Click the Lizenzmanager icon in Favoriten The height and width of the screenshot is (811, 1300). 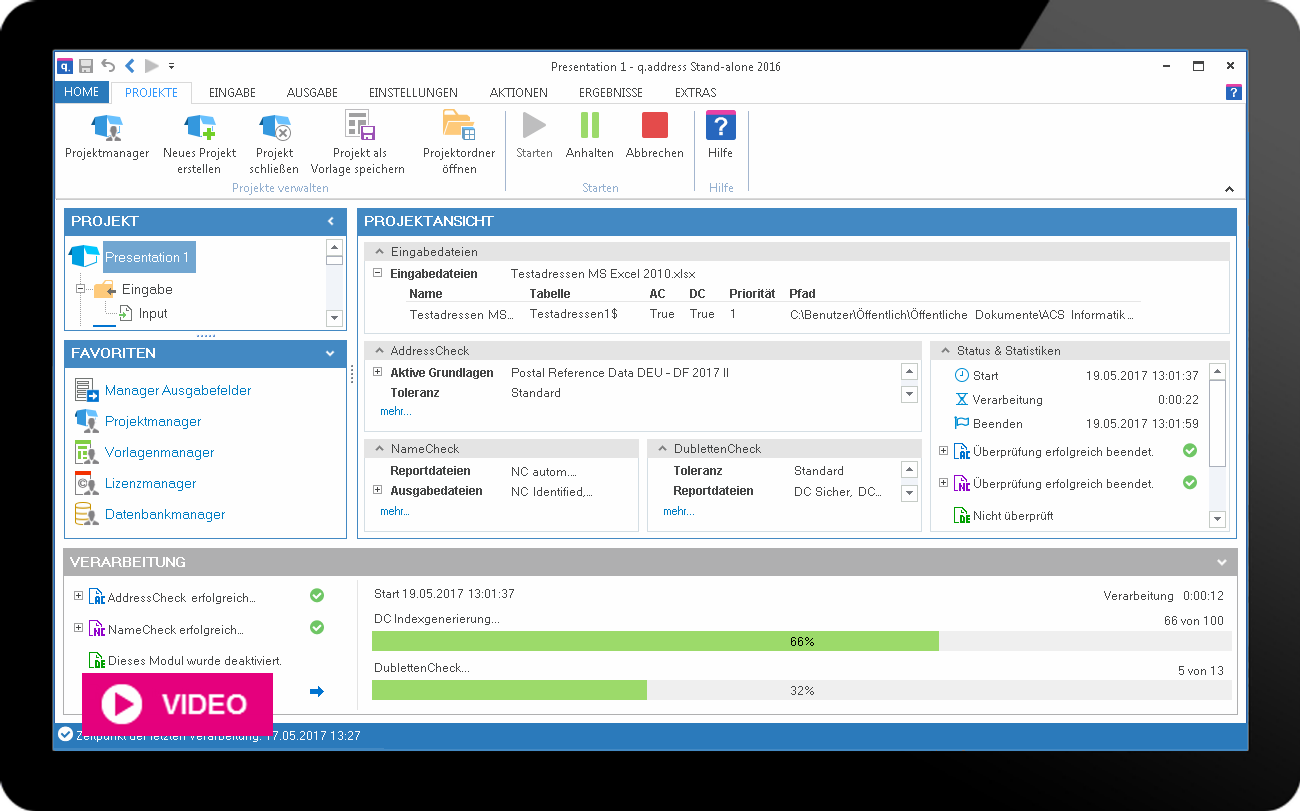click(x=87, y=483)
